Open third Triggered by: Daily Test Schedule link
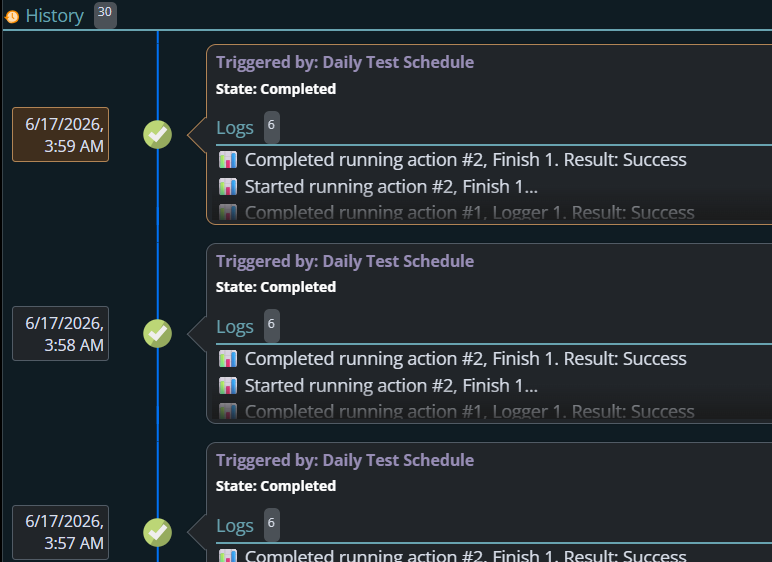Image resolution: width=772 pixels, height=562 pixels. (345, 460)
